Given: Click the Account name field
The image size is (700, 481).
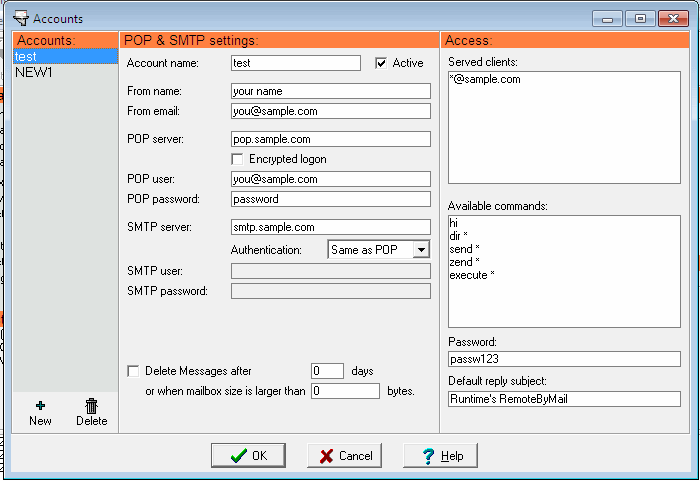Looking at the screenshot, I should pyautogui.click(x=295, y=63).
